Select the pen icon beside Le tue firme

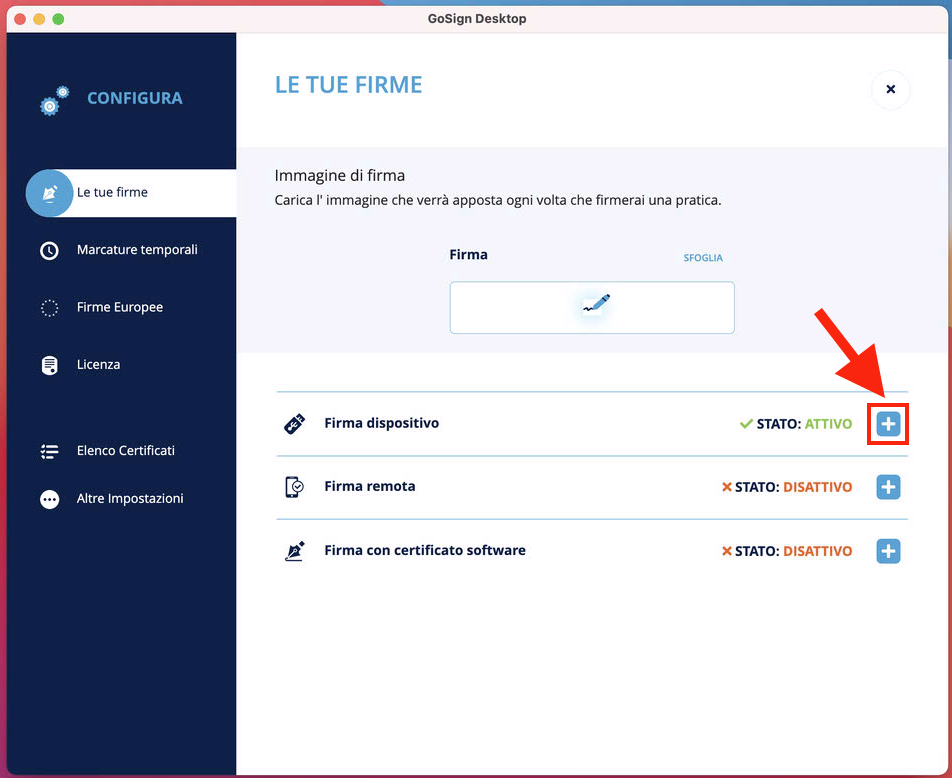click(x=49, y=193)
